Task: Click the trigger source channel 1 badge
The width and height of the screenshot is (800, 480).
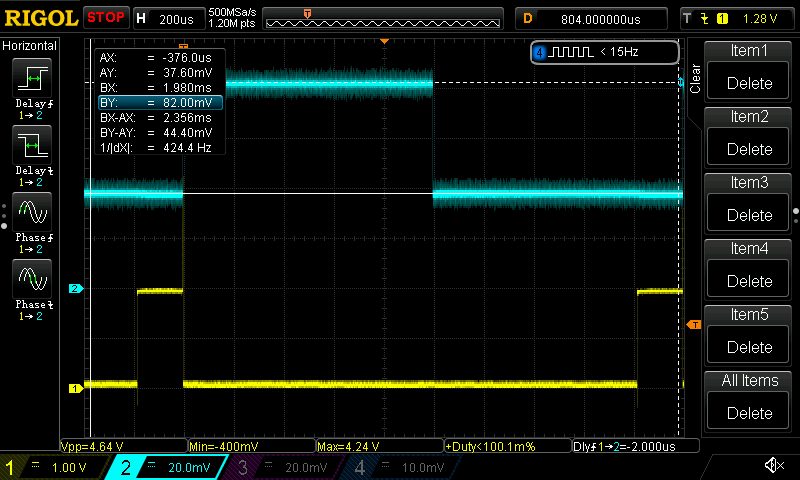Action: [x=722, y=19]
